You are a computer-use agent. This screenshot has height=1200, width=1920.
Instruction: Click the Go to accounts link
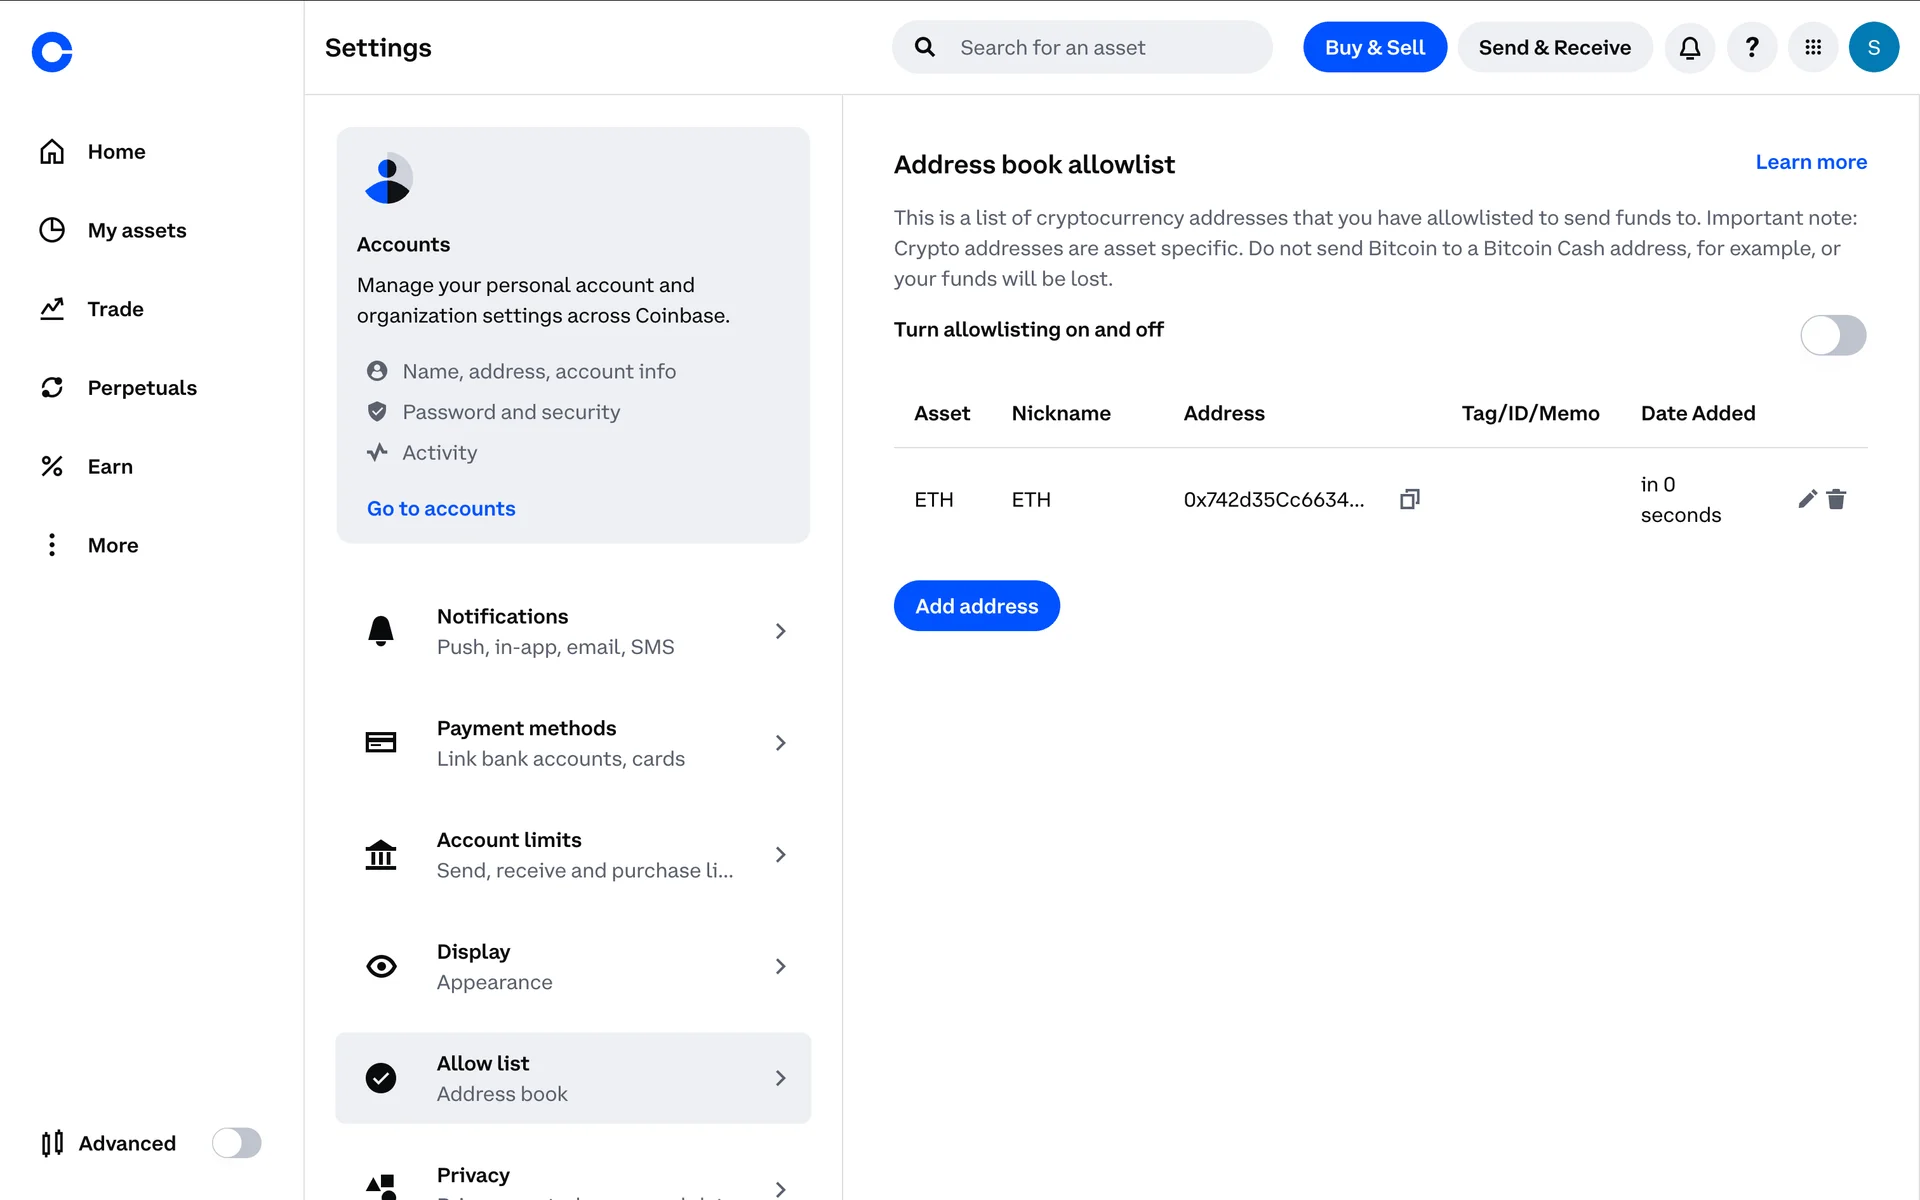pos(441,509)
